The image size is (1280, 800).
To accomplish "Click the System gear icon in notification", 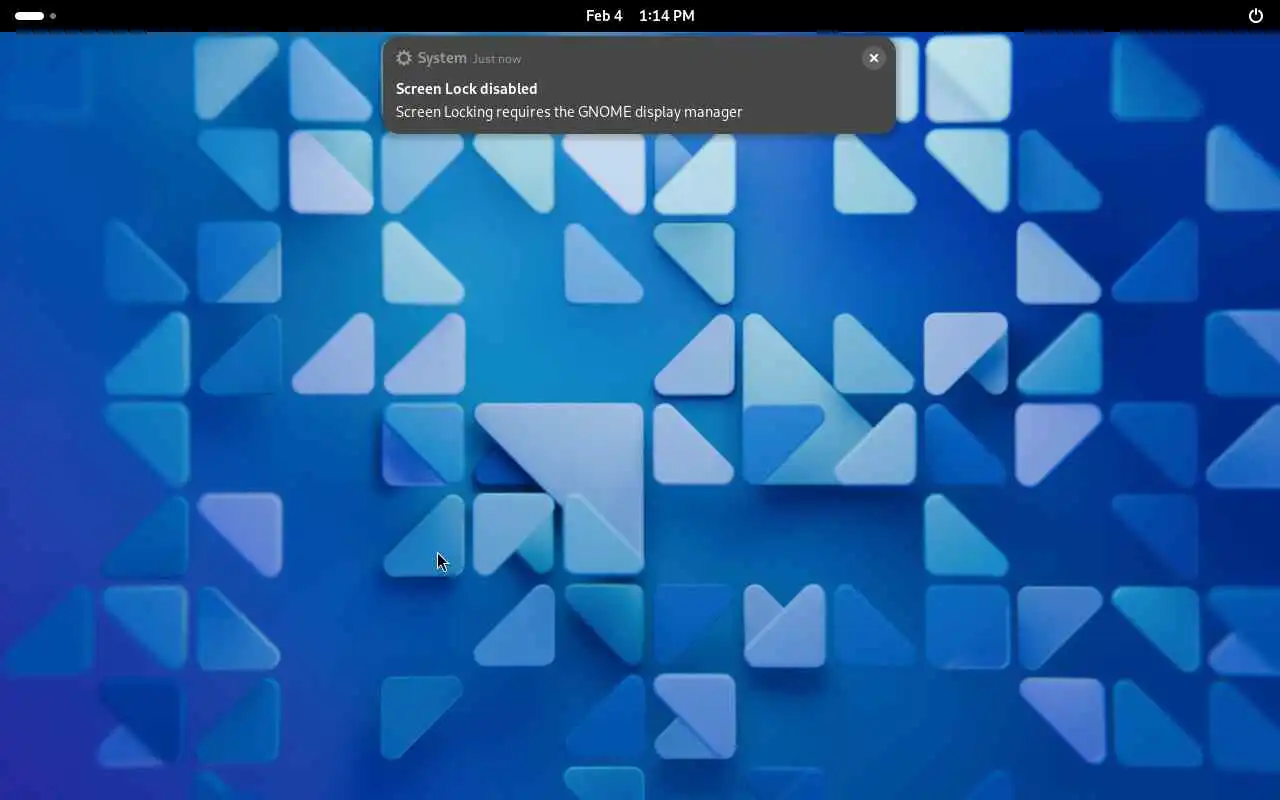I will [404, 58].
